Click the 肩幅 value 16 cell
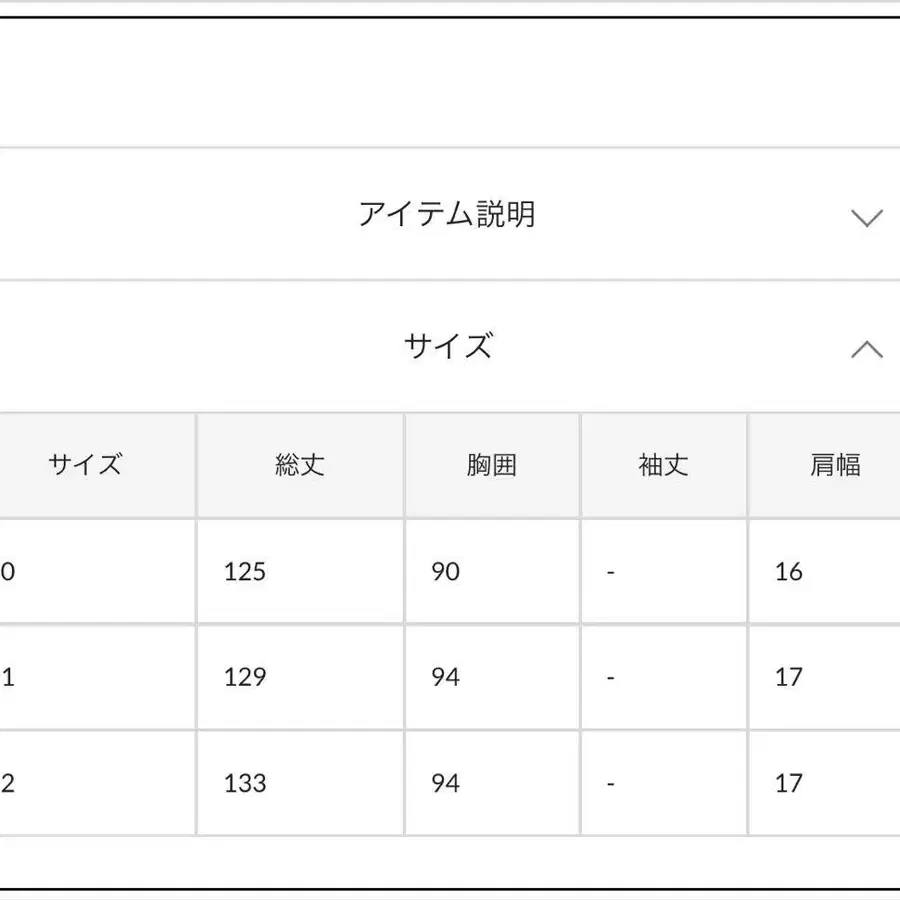Screen dimensions: 900x900 788,572
